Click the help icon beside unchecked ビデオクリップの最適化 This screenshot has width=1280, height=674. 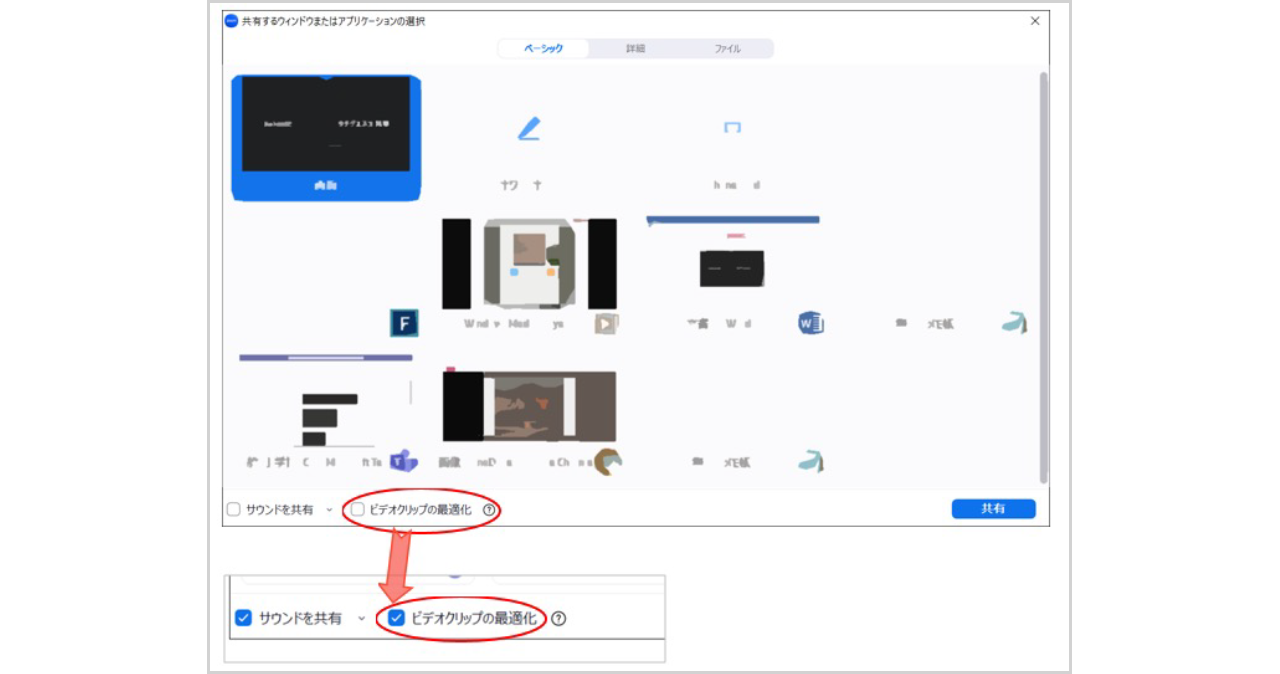489,510
